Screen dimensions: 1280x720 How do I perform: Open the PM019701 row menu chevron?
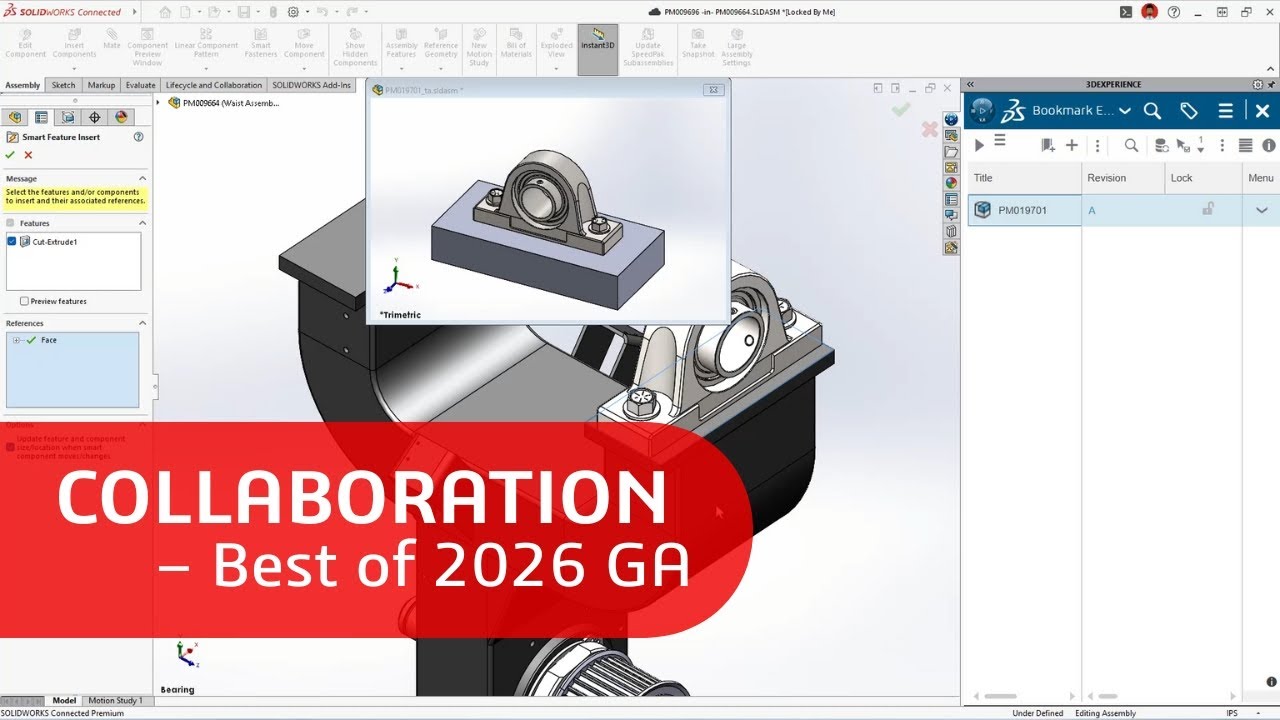point(1261,210)
